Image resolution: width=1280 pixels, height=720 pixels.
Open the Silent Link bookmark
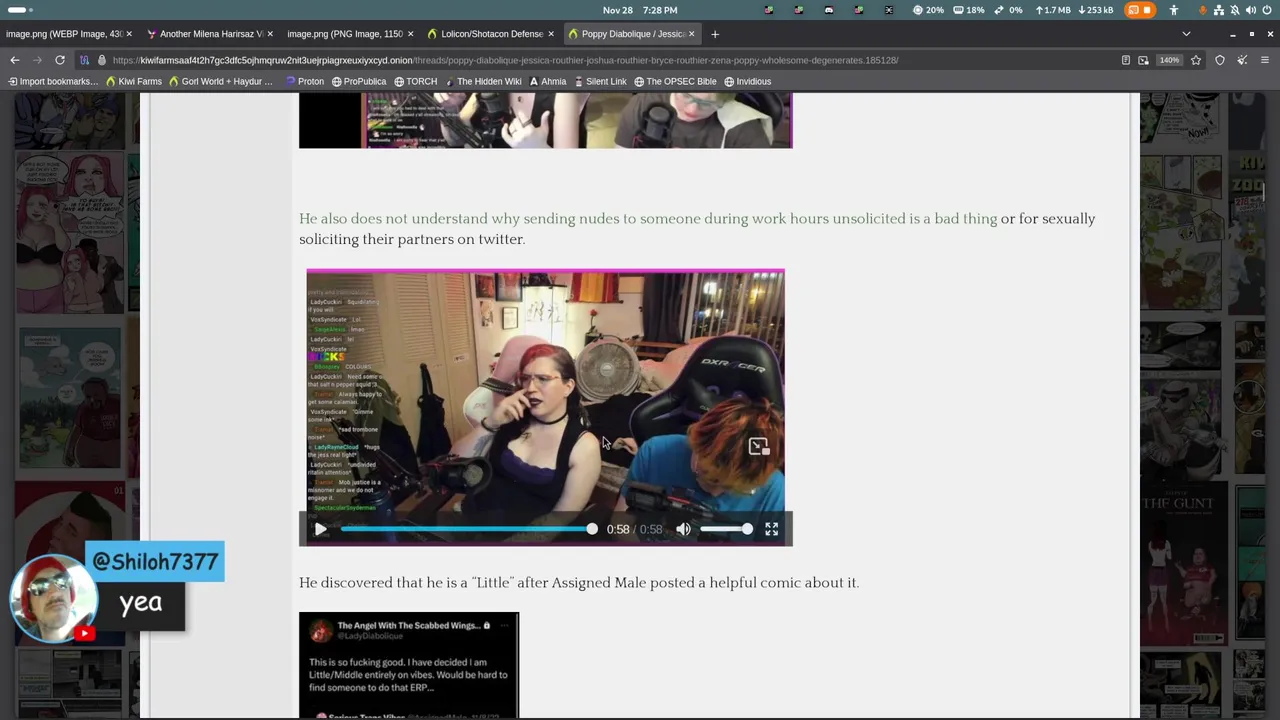tap(600, 82)
